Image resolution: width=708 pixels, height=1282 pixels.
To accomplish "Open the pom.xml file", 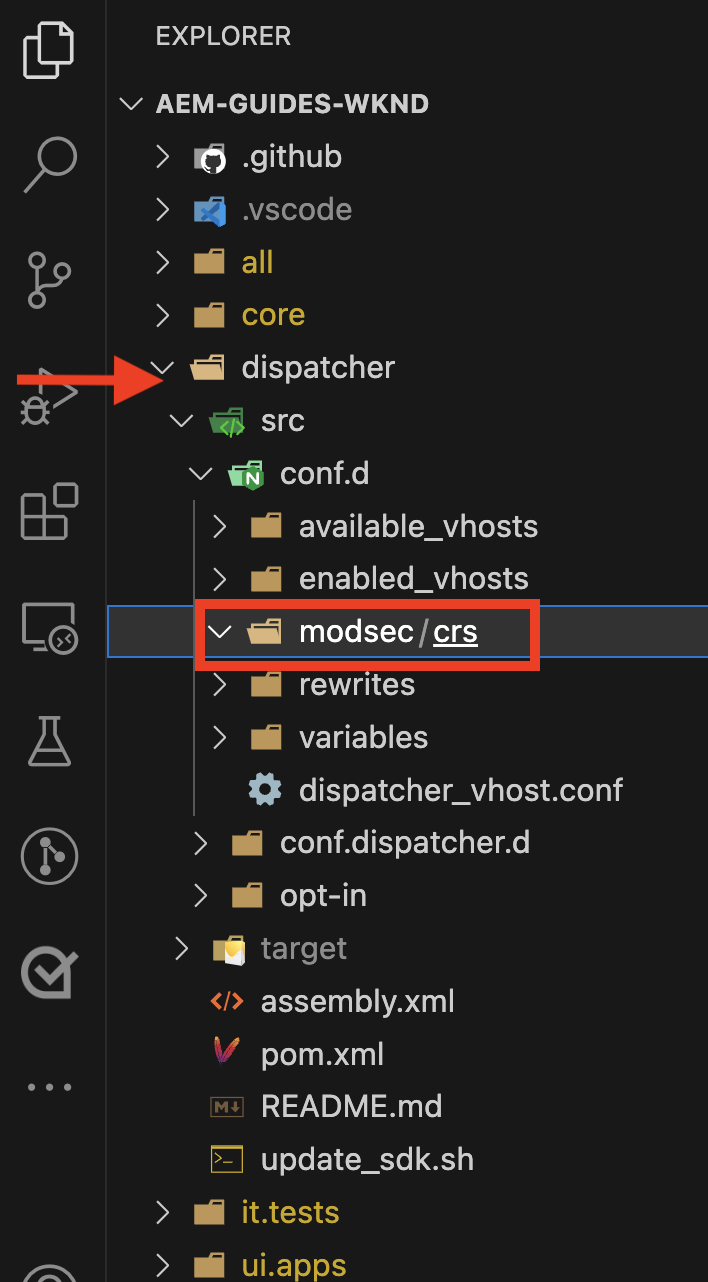I will 322,1054.
